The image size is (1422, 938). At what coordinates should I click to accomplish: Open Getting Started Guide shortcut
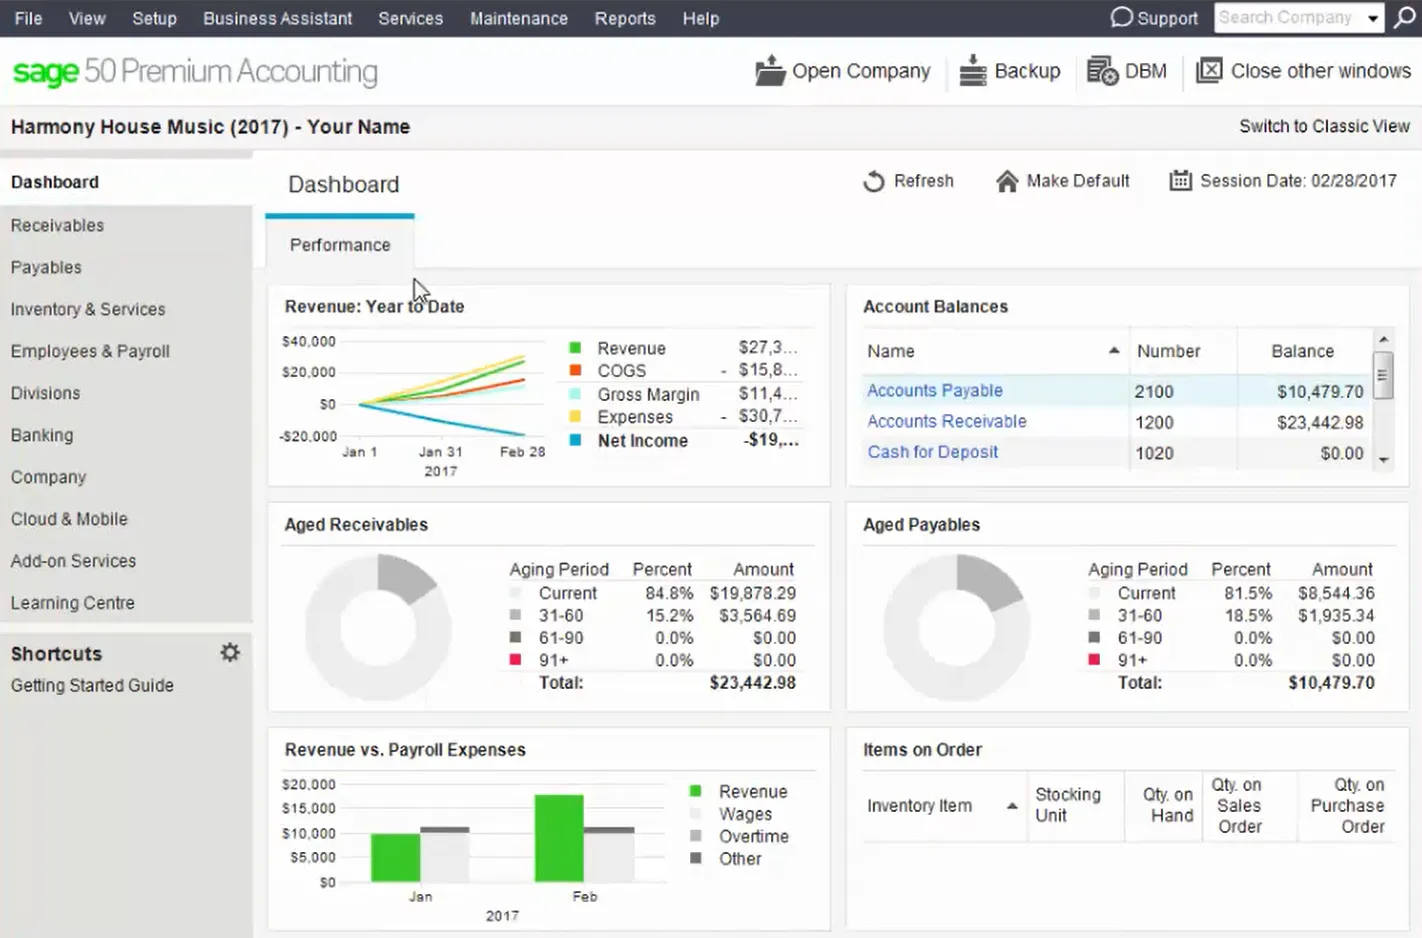[92, 686]
